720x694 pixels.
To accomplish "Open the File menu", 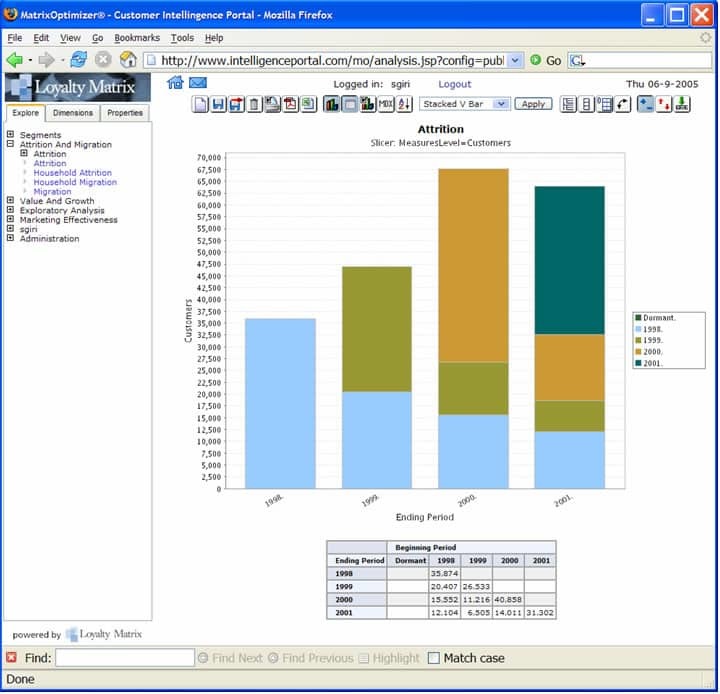I will pyautogui.click(x=15, y=38).
